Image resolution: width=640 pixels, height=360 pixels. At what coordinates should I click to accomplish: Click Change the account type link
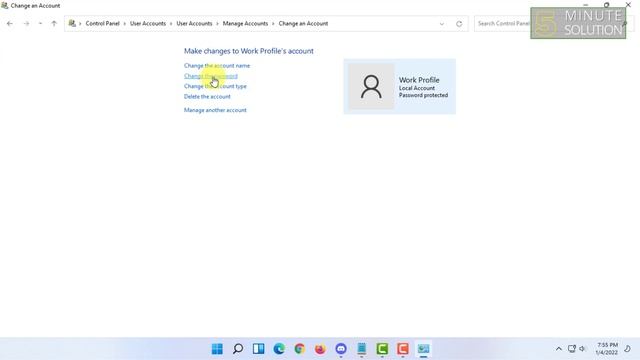tap(215, 86)
